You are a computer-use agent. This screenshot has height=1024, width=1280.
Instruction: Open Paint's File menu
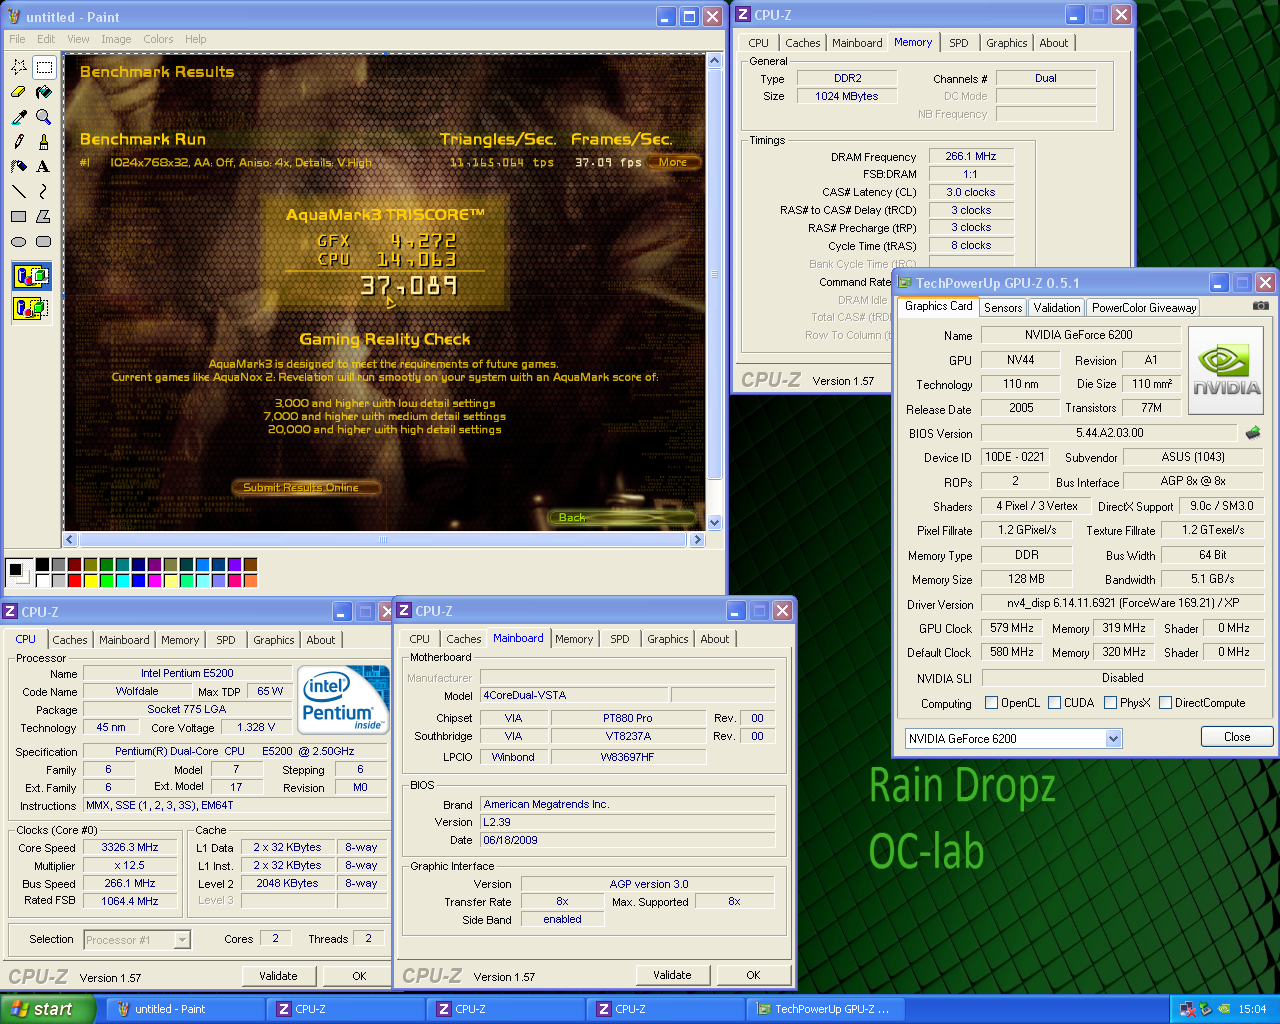(18, 39)
